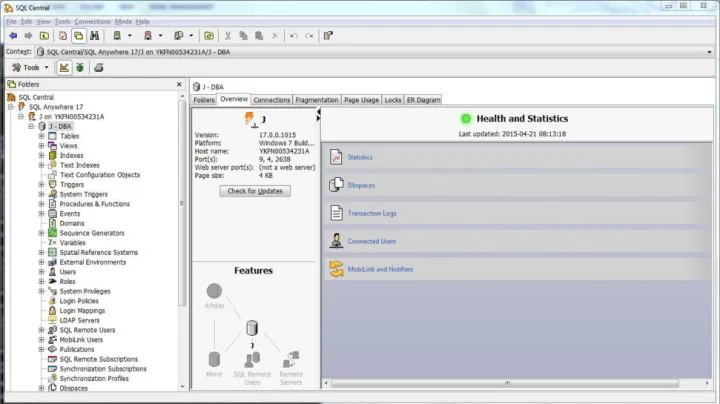Open the Transaction Logs link
The image size is (720, 404).
[x=371, y=213]
